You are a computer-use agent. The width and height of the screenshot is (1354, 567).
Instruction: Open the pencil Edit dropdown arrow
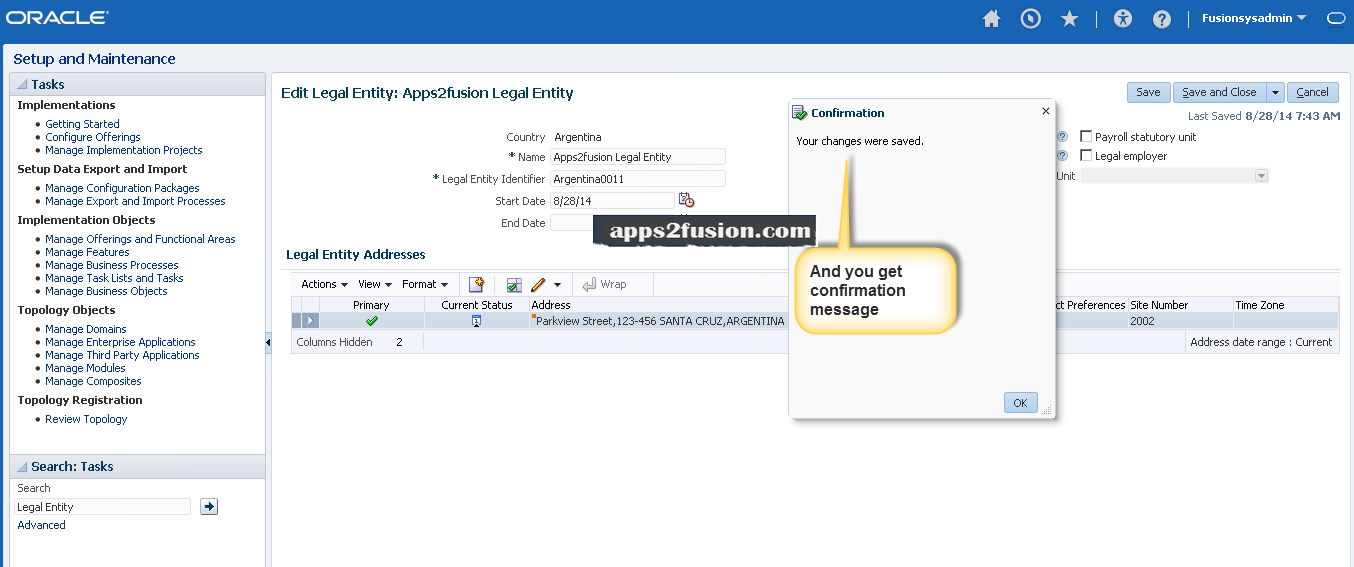[x=558, y=285]
